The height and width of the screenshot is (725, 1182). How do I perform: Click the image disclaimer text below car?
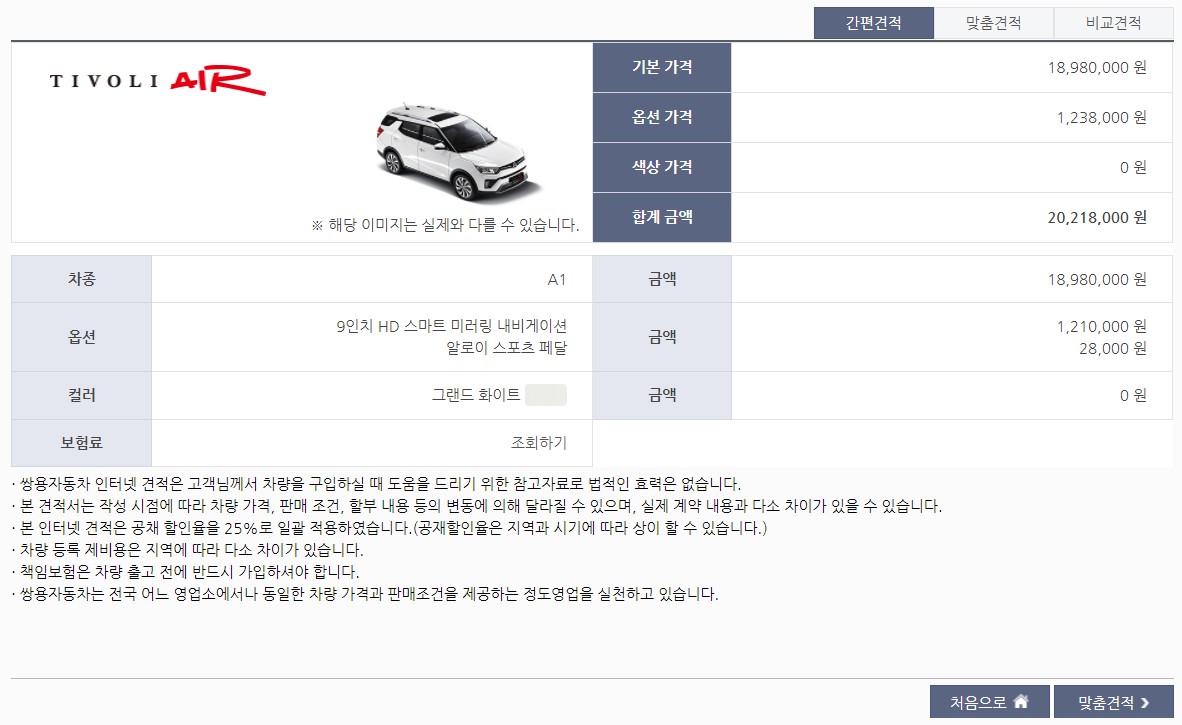445,225
